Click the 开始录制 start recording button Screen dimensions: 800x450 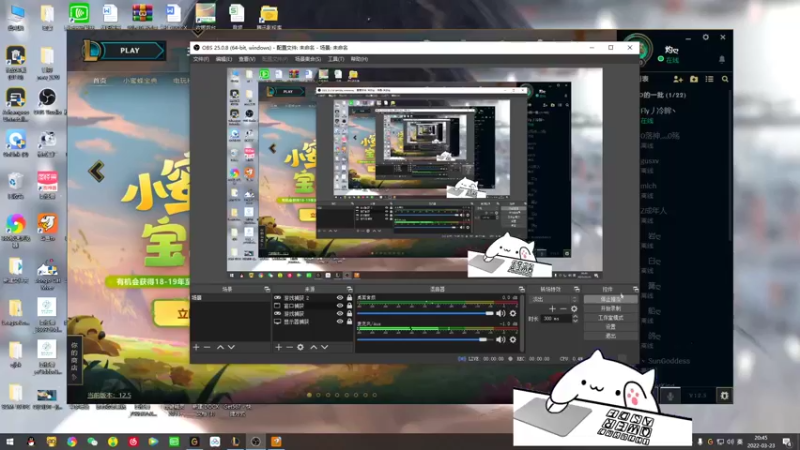pyautogui.click(x=611, y=309)
